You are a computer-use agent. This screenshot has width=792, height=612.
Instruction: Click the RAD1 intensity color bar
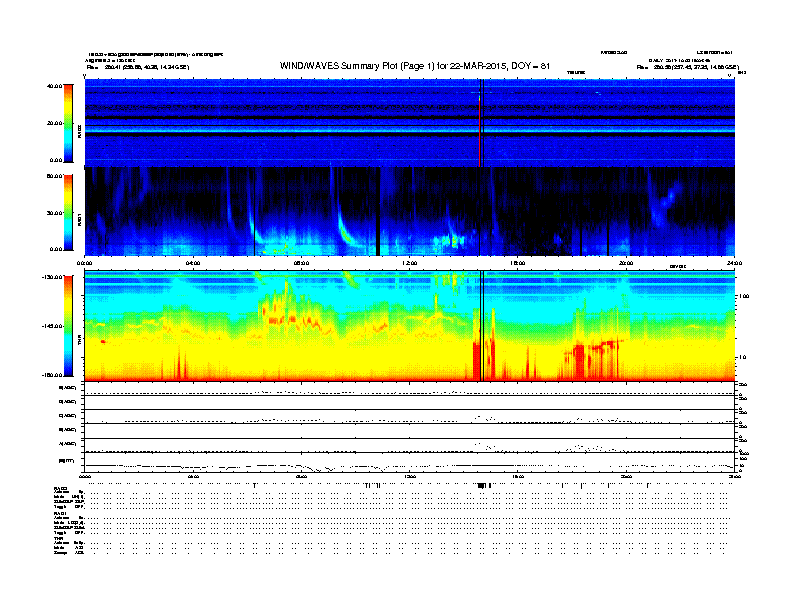68,212
